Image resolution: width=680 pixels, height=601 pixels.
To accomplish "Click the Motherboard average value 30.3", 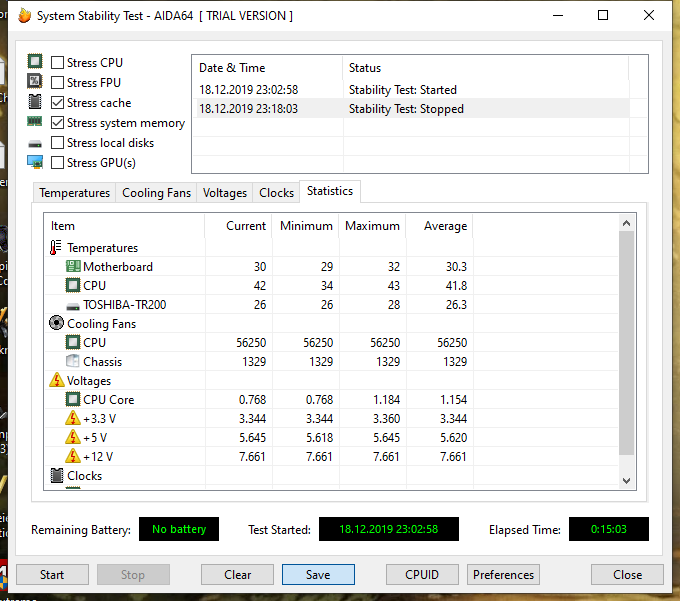I will pyautogui.click(x=456, y=267).
